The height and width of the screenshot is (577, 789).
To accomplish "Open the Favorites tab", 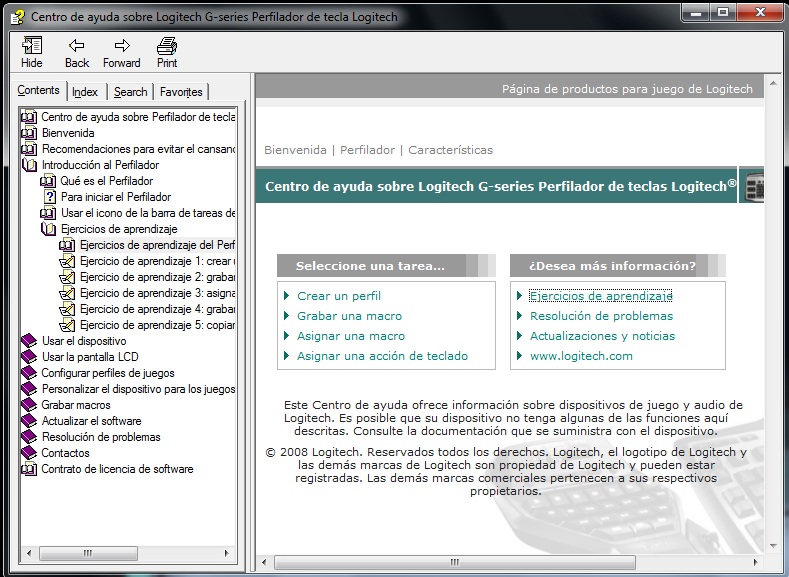I will [x=181, y=92].
